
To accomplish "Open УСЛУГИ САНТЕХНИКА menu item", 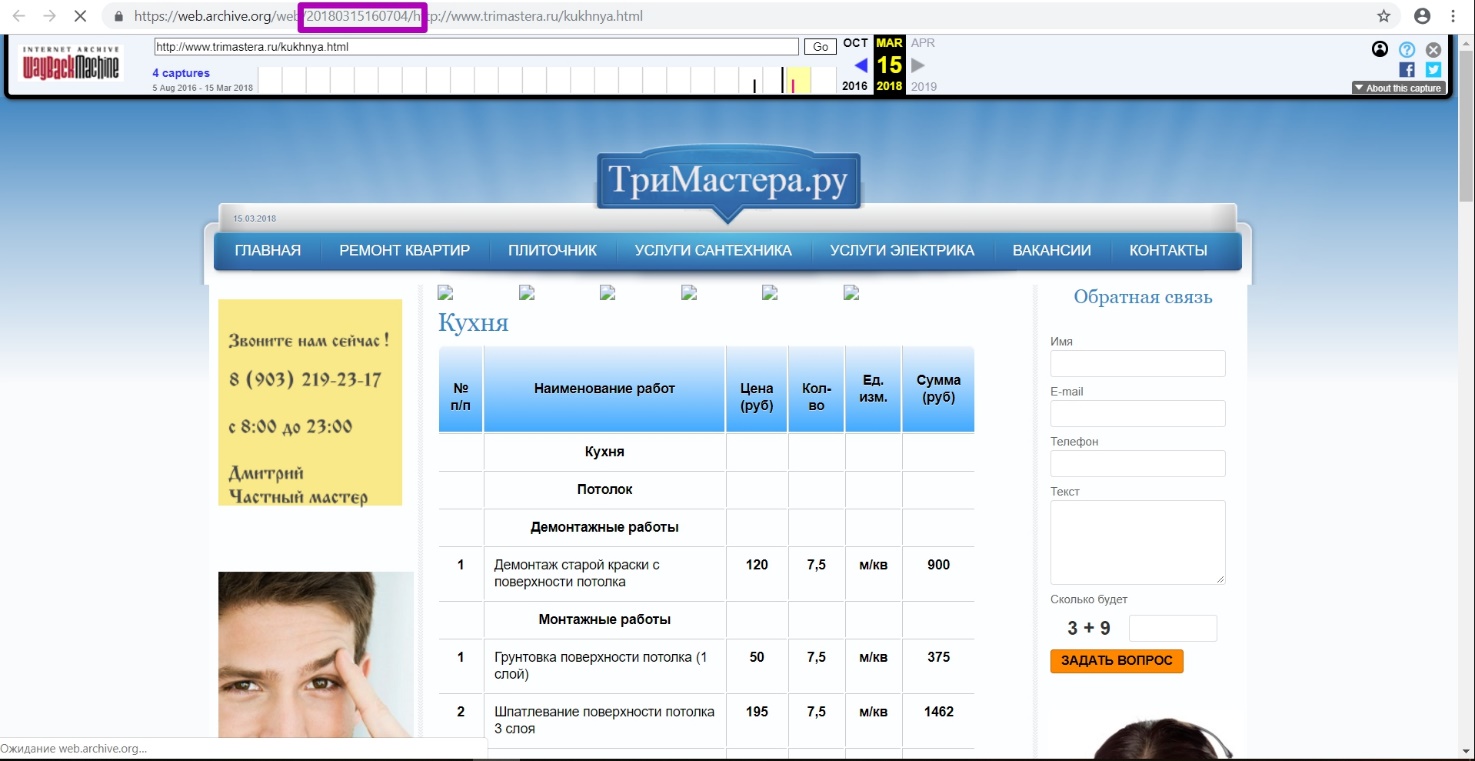I will [x=713, y=251].
